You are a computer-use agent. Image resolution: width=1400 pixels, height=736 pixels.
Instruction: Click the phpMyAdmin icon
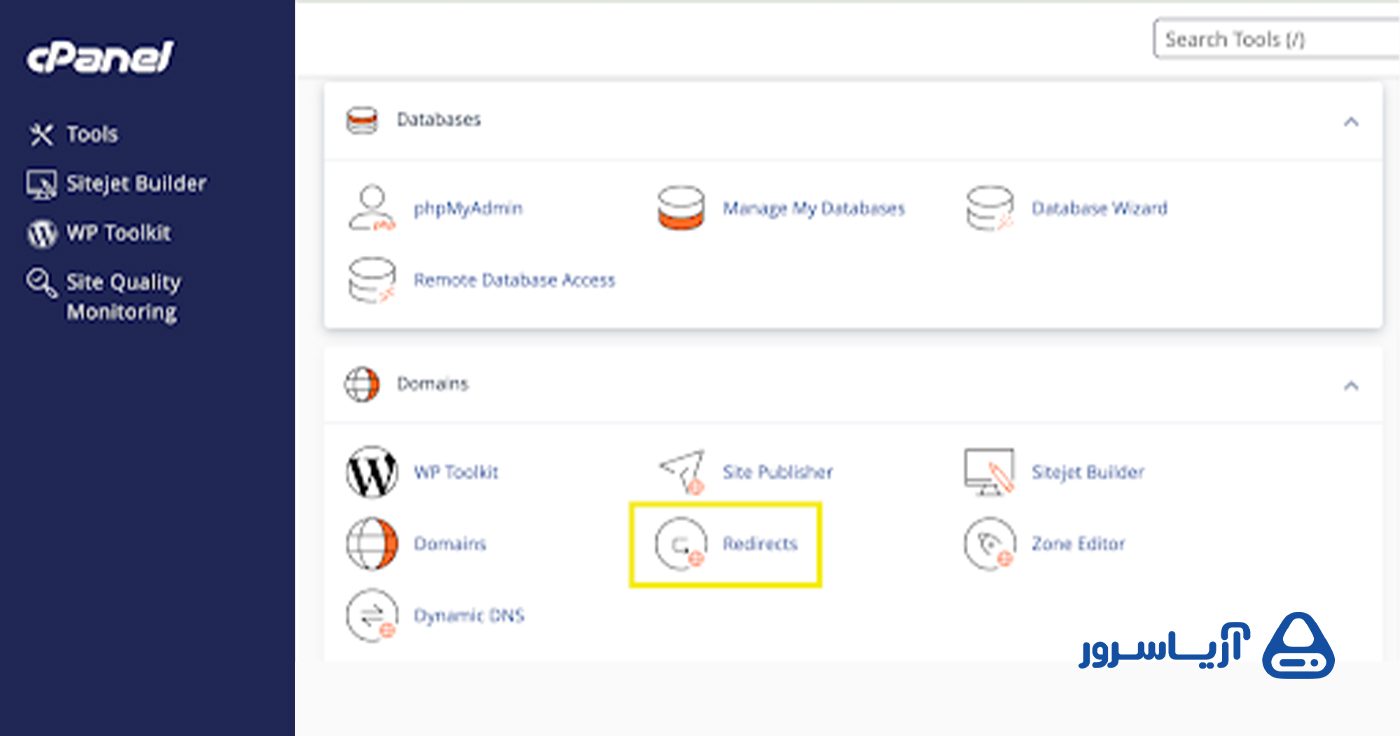click(x=372, y=208)
